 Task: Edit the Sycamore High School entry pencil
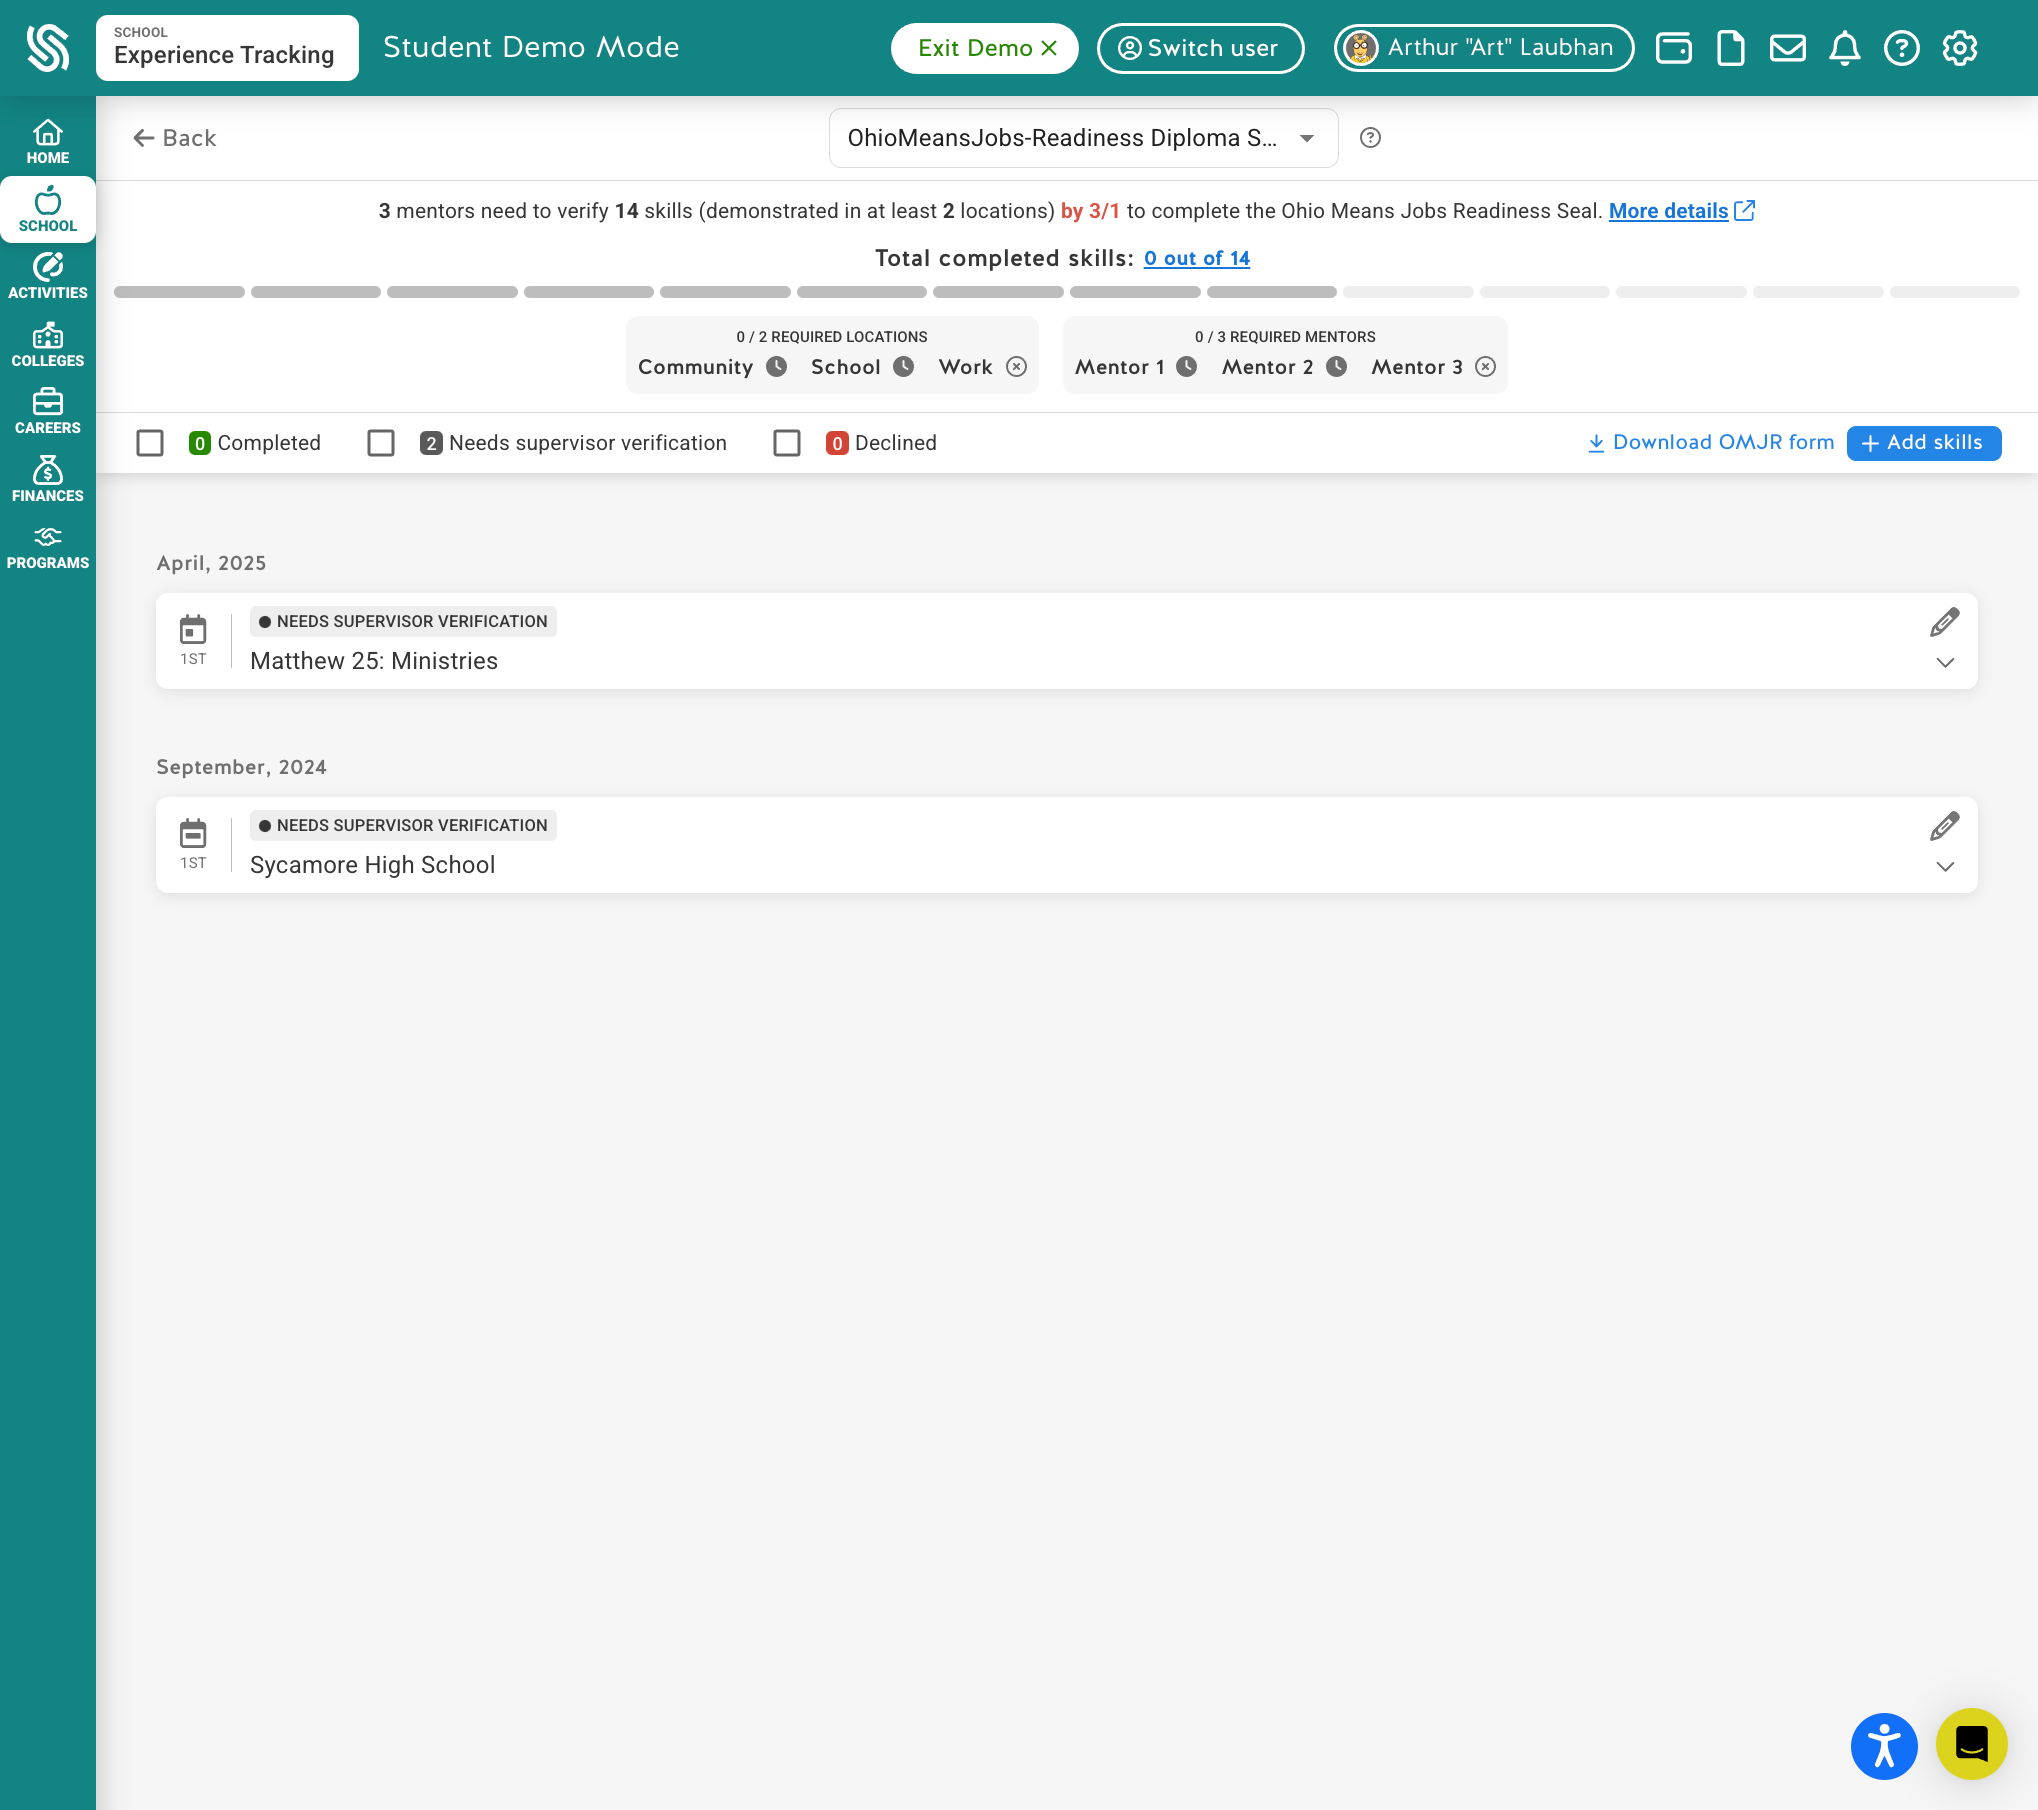[x=1944, y=826]
